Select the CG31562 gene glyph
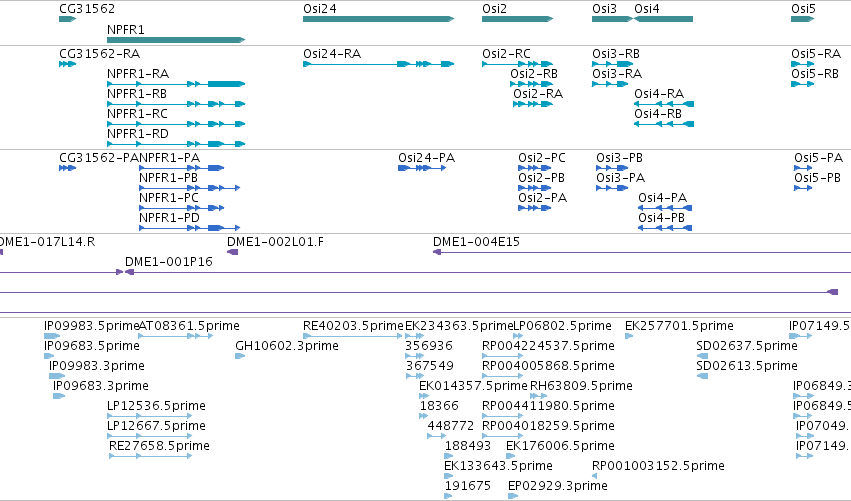 tap(67, 19)
